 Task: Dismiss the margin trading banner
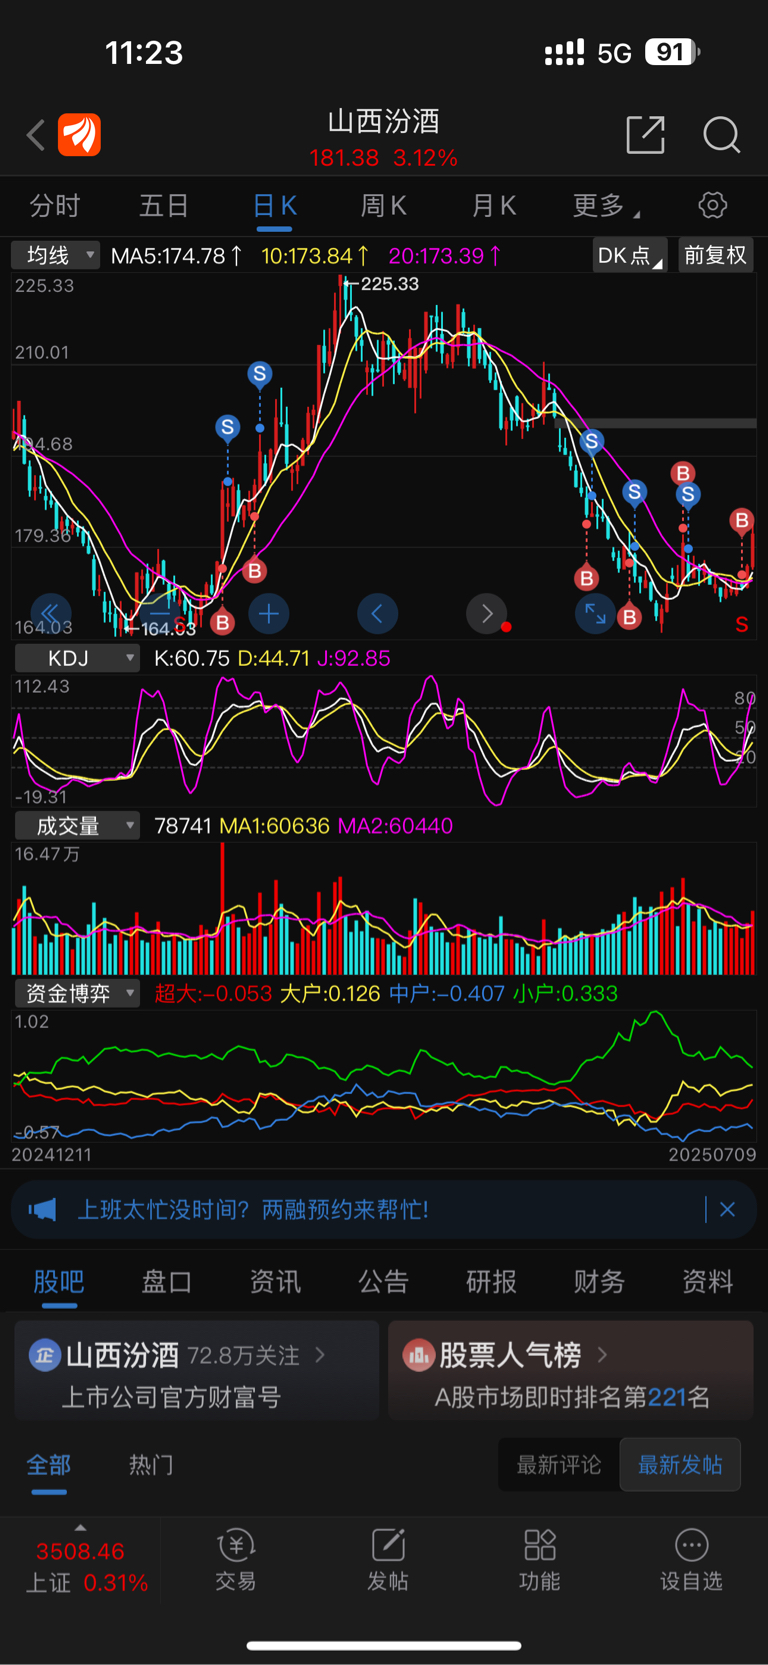point(727,1210)
